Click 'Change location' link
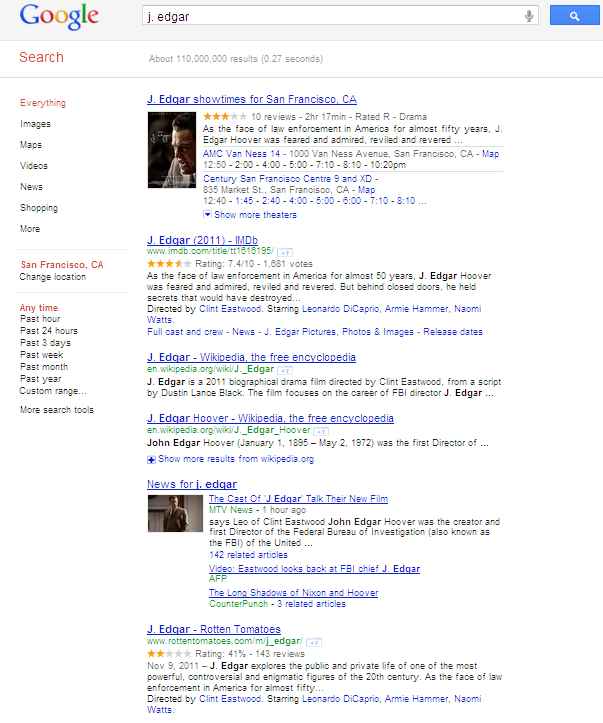Image resolution: width=603 pixels, height=723 pixels. coord(53,277)
